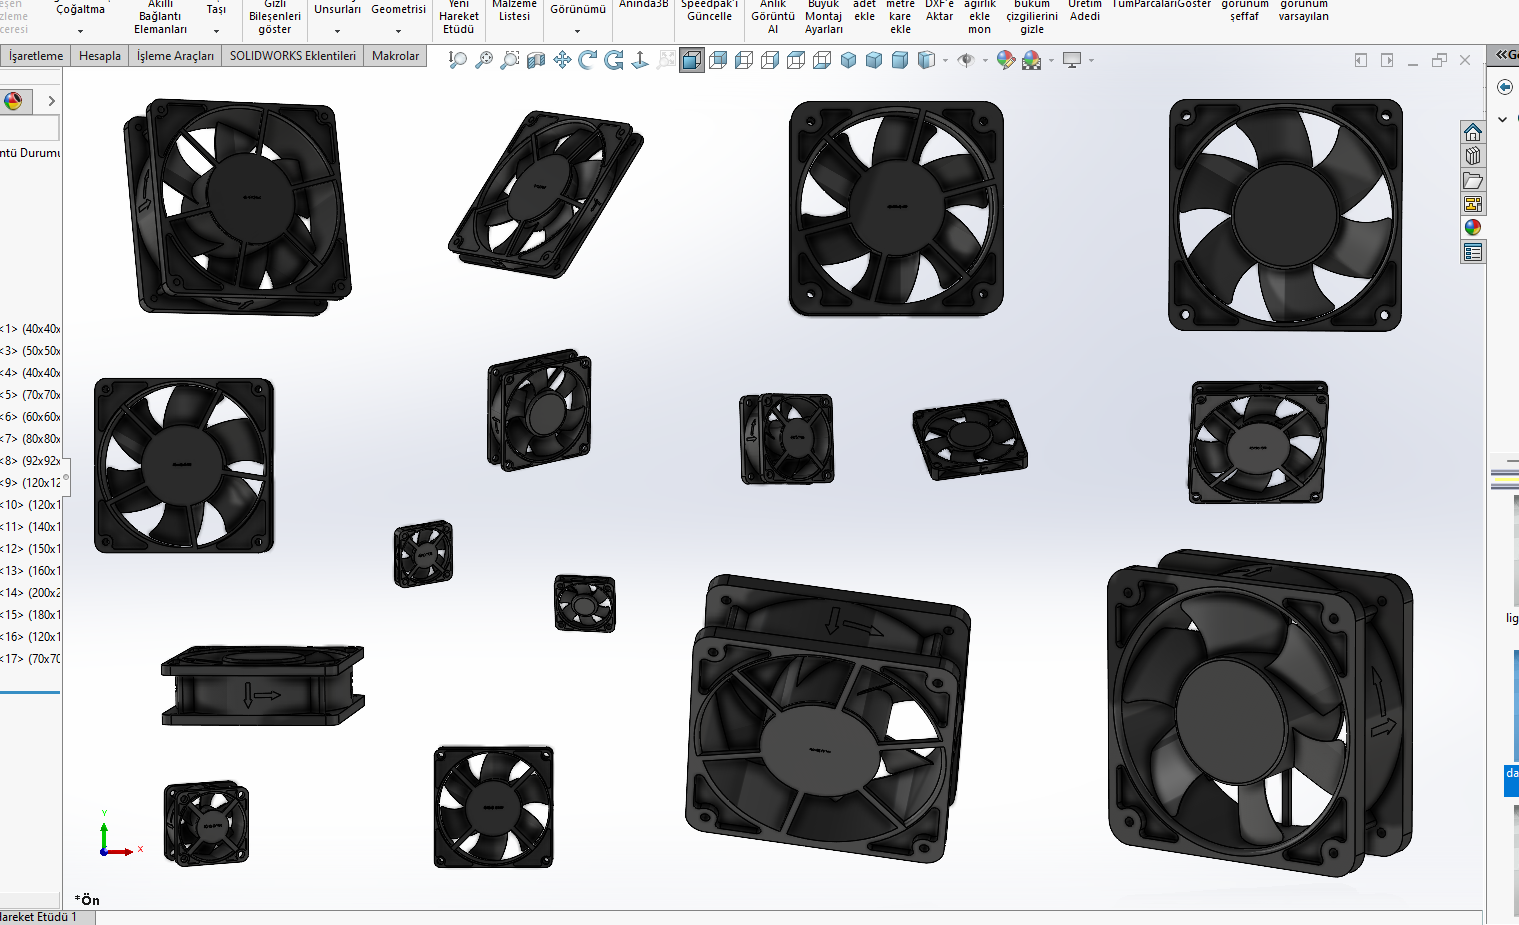Open SOLIDWORKS Resources home tab in task pane
Image resolution: width=1519 pixels, height=925 pixels.
tap(1473, 132)
